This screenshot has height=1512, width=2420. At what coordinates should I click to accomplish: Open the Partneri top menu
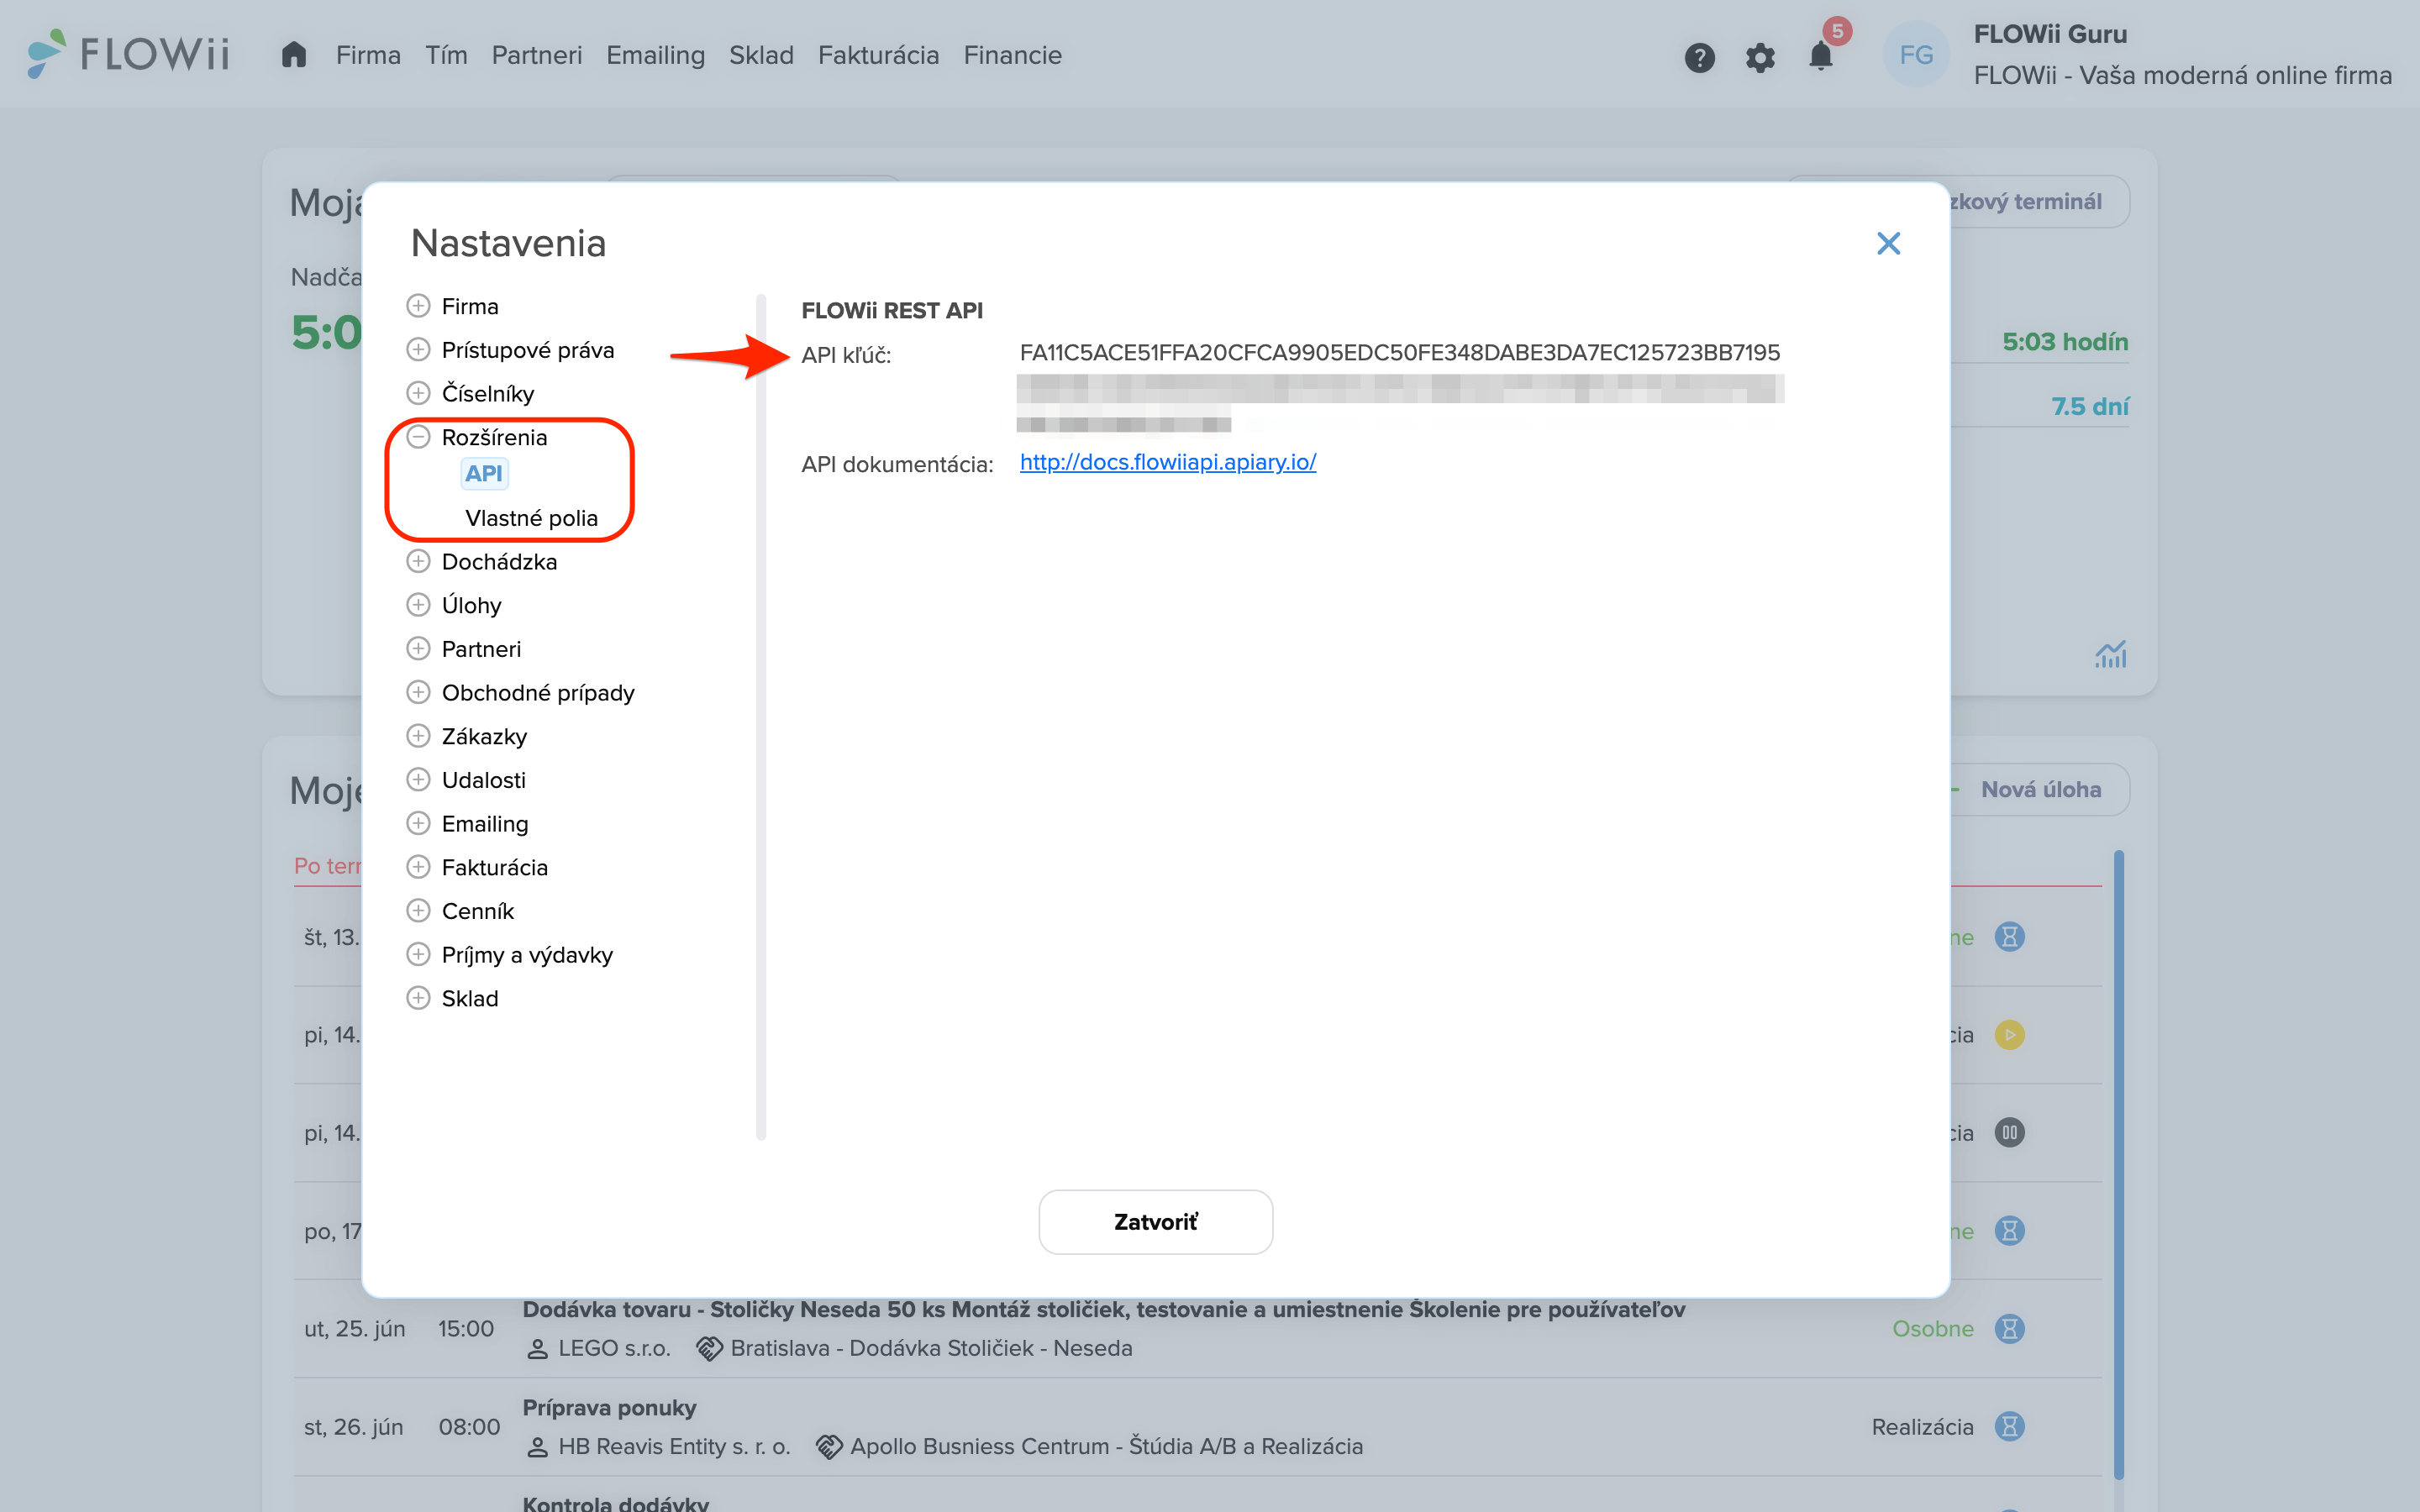(537, 55)
